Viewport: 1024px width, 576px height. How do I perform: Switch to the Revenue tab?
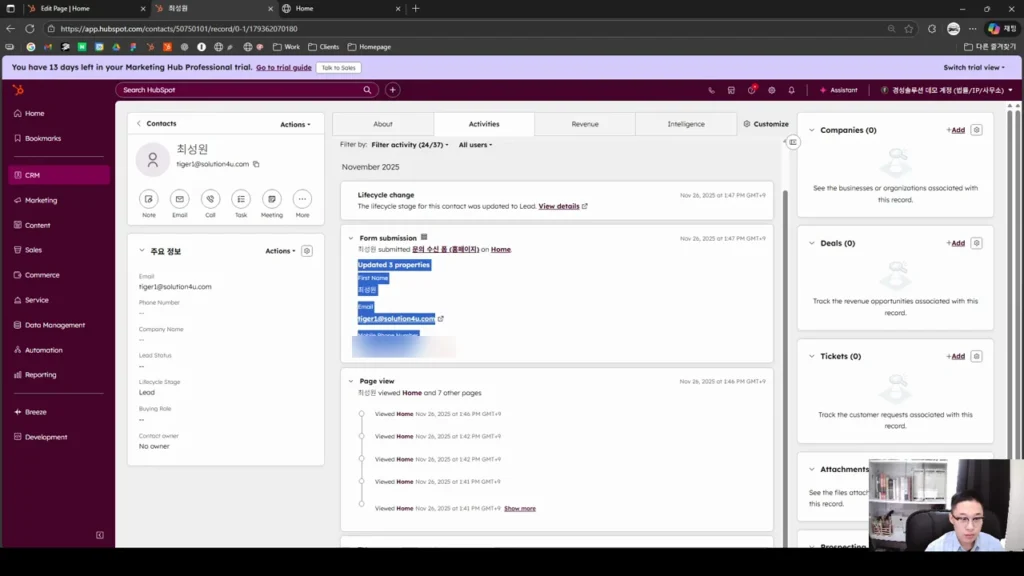click(x=584, y=124)
